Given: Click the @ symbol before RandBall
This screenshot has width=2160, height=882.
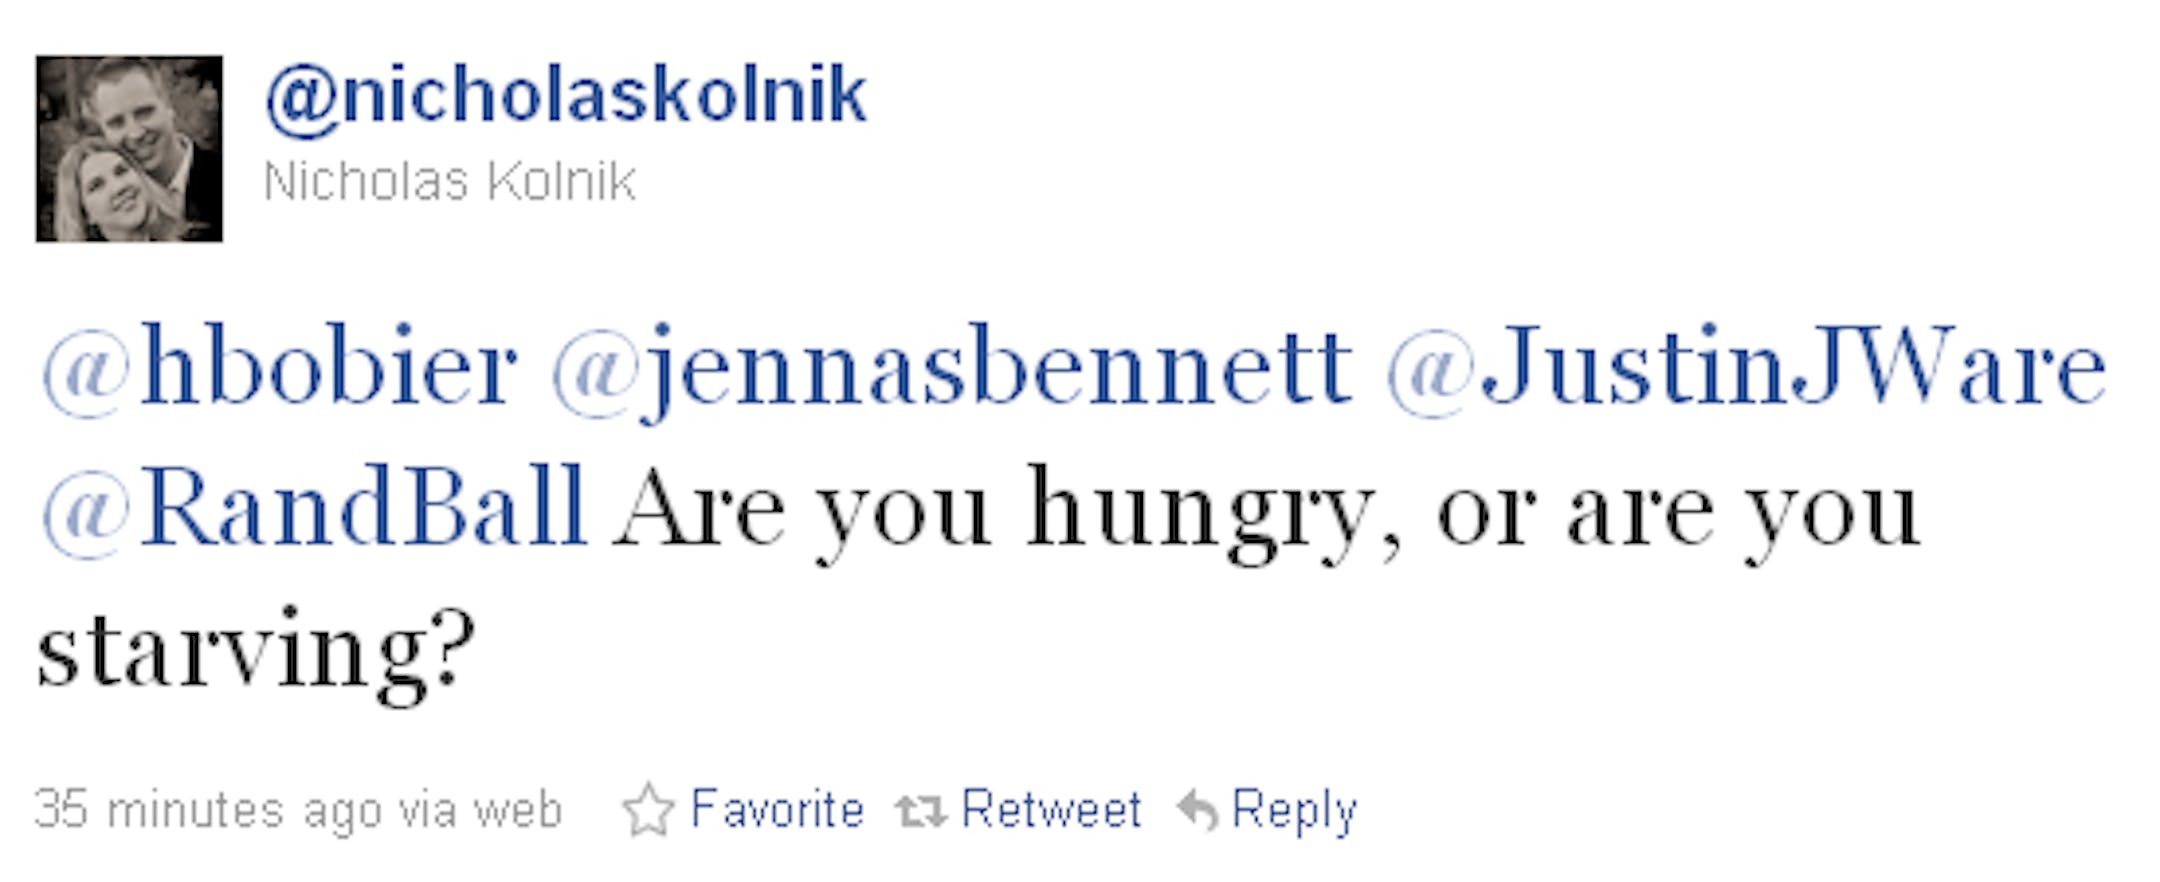Looking at the screenshot, I should click(86, 514).
